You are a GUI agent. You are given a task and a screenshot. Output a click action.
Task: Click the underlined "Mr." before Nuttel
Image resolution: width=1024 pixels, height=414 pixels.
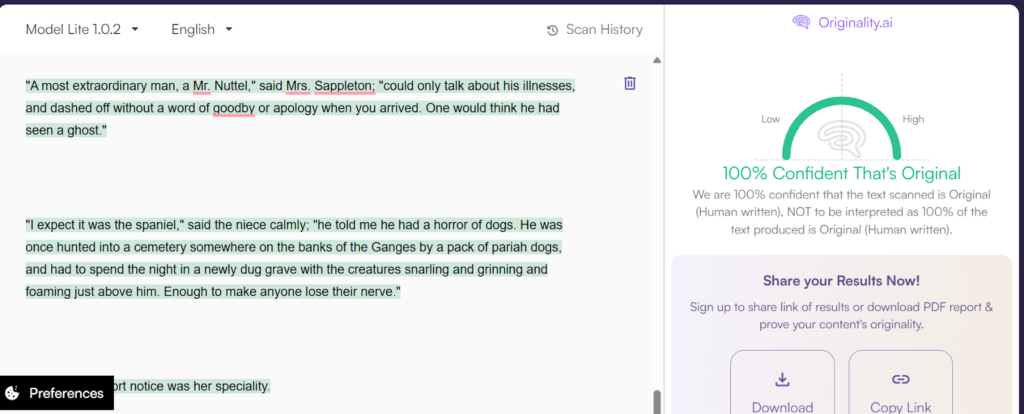pyautogui.click(x=202, y=86)
